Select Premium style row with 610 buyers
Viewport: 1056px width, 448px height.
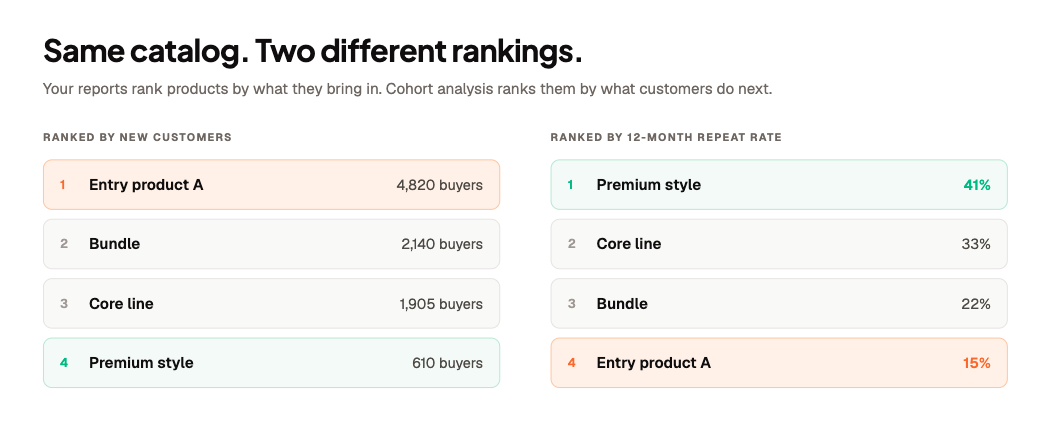coord(271,362)
